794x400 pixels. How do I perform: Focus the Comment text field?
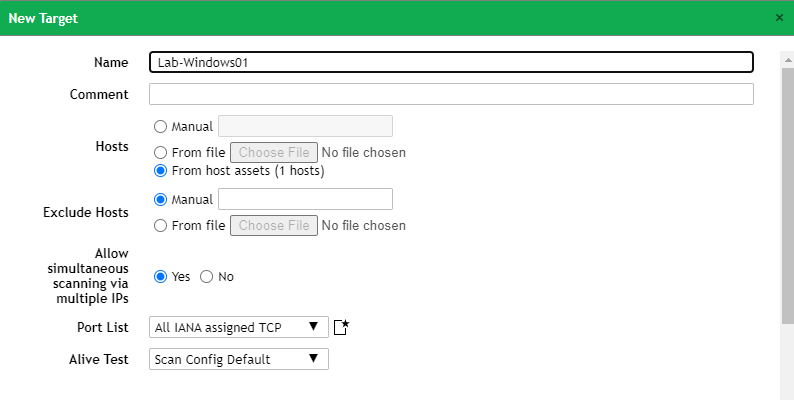coord(450,94)
